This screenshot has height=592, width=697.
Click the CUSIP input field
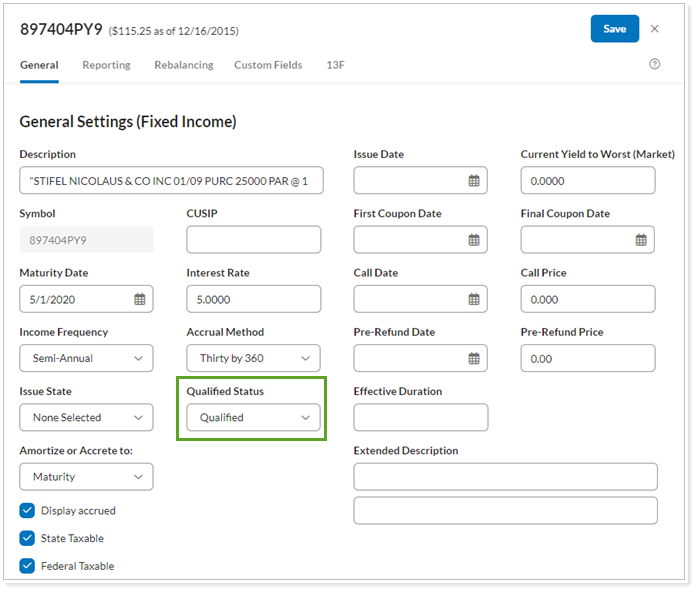coord(254,240)
